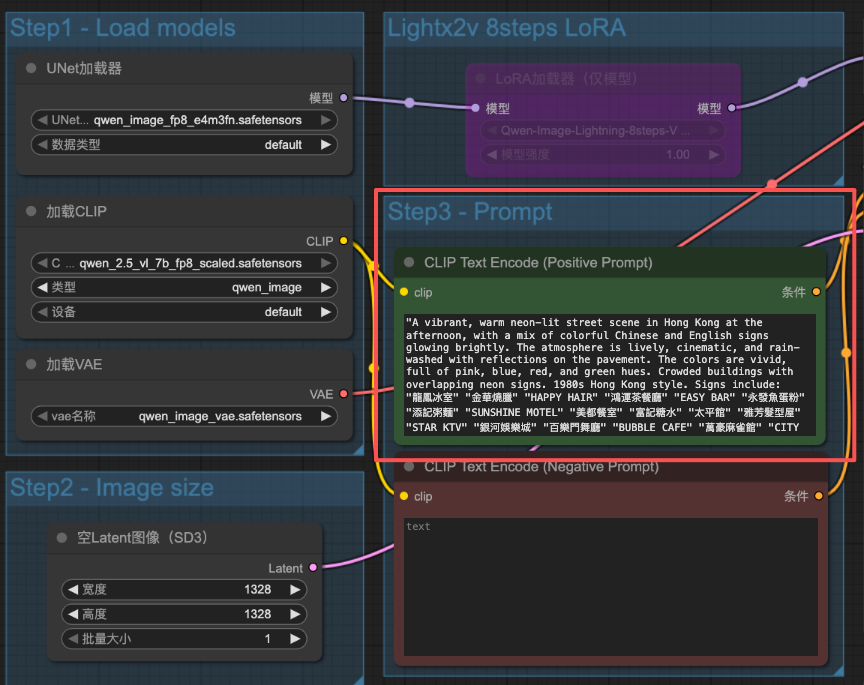
Task: Open the 类型 qwen_image dropdown
Action: (x=182, y=287)
